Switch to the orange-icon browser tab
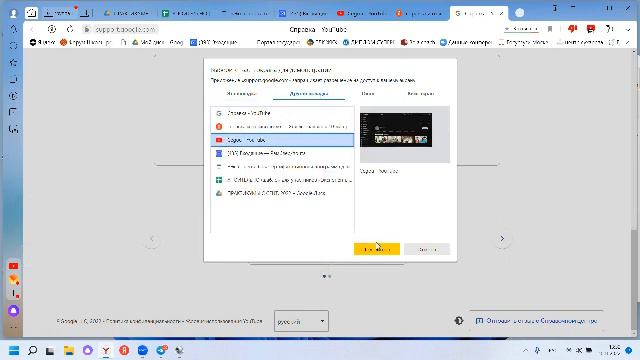The width and height of the screenshot is (640, 360). pyautogui.click(x=420, y=13)
